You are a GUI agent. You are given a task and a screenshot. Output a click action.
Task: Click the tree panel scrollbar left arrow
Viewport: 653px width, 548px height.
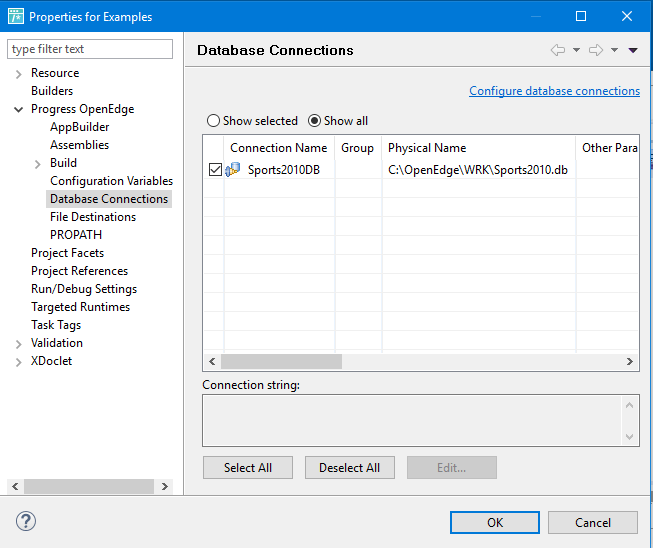tap(15, 486)
